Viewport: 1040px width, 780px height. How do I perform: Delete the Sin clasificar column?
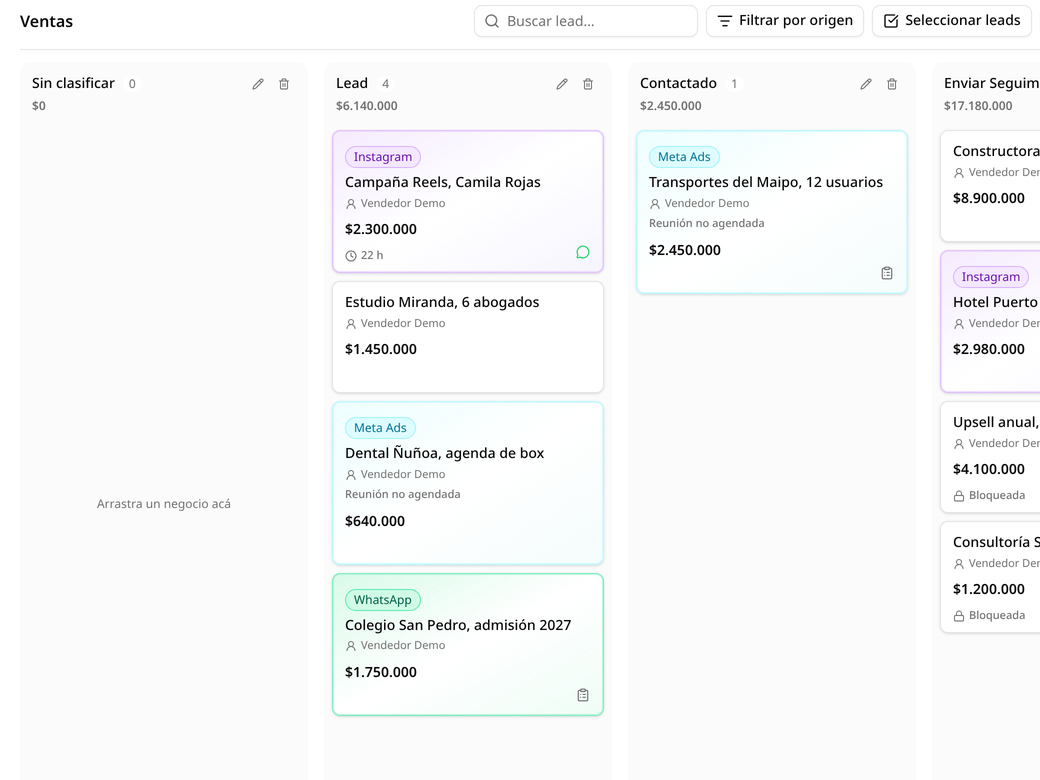coord(284,84)
